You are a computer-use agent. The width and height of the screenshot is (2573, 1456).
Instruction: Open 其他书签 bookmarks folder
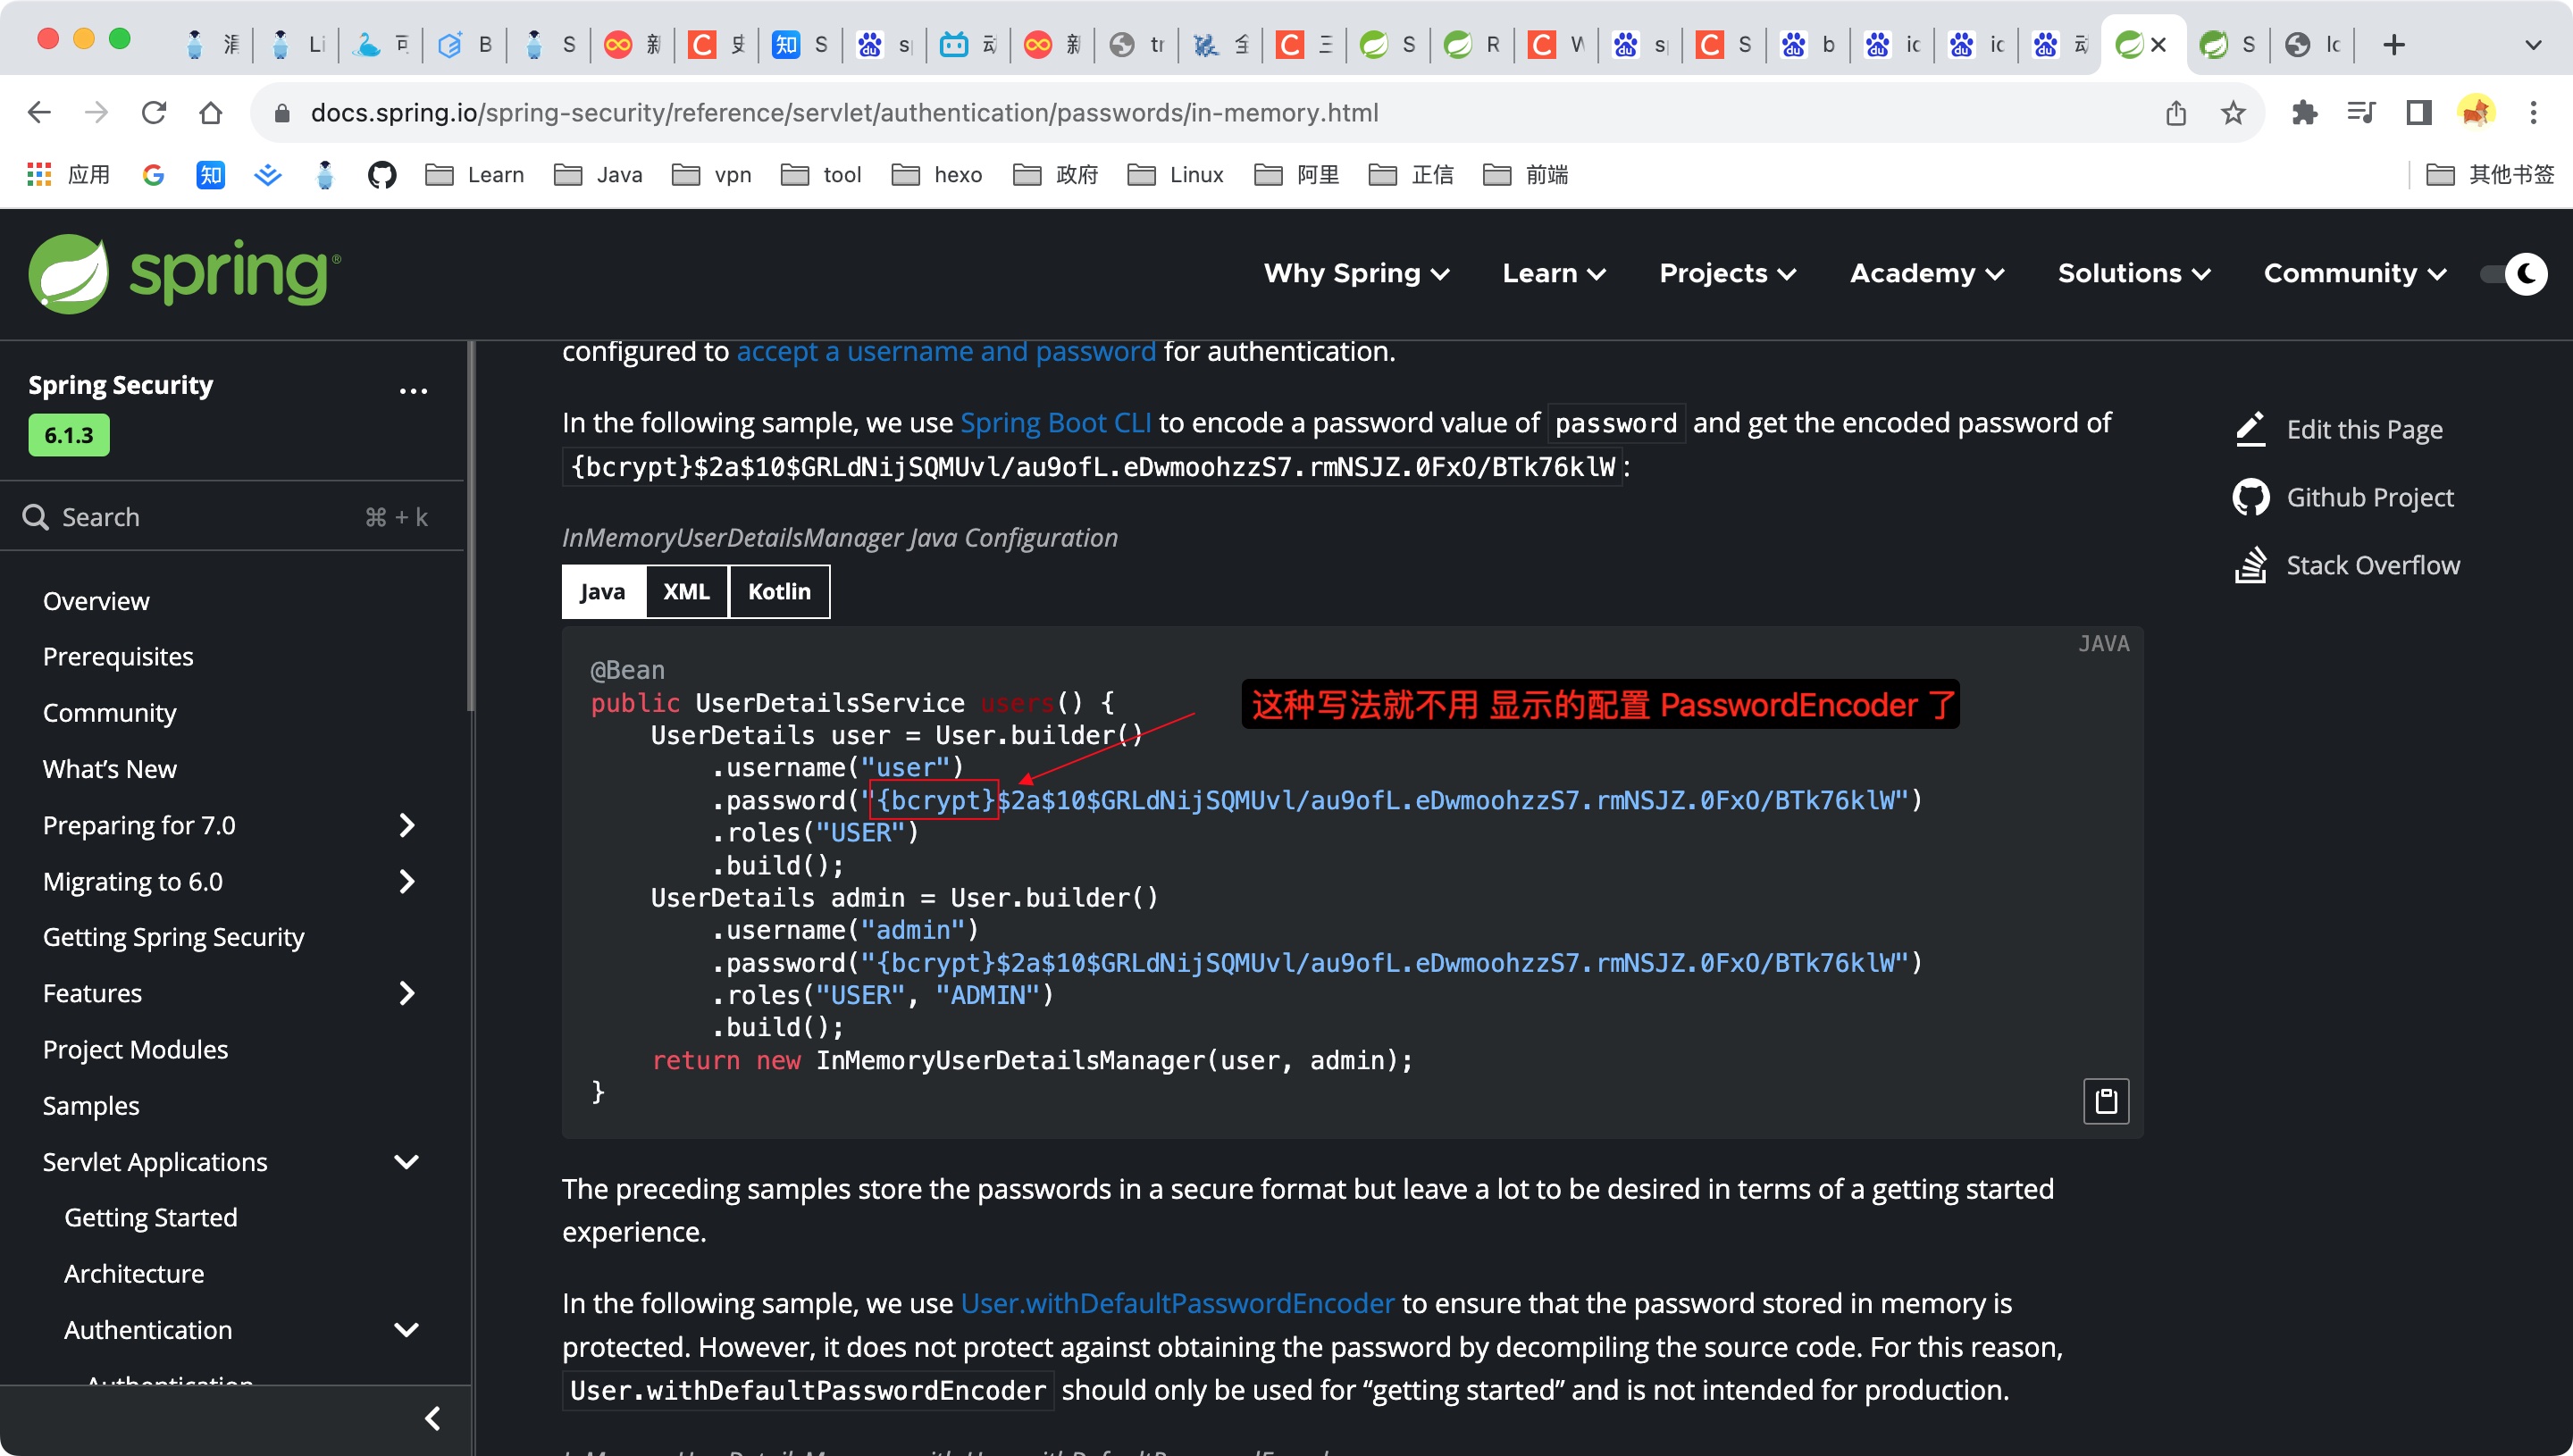pos(2490,175)
